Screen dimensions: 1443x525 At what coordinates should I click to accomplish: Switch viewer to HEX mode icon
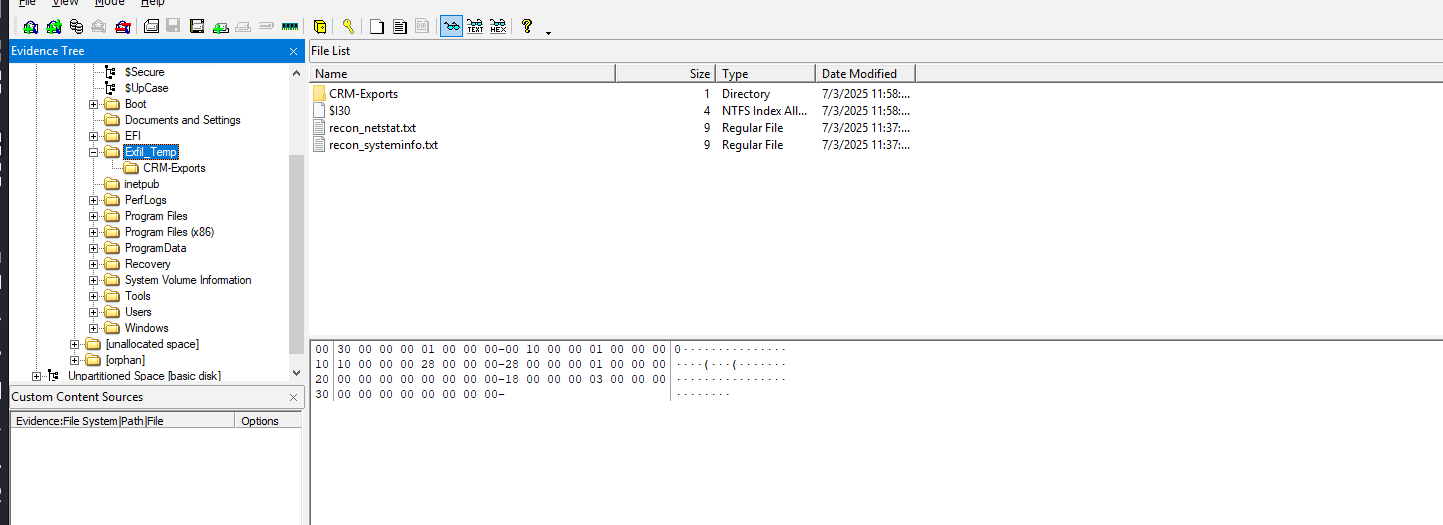[498, 27]
